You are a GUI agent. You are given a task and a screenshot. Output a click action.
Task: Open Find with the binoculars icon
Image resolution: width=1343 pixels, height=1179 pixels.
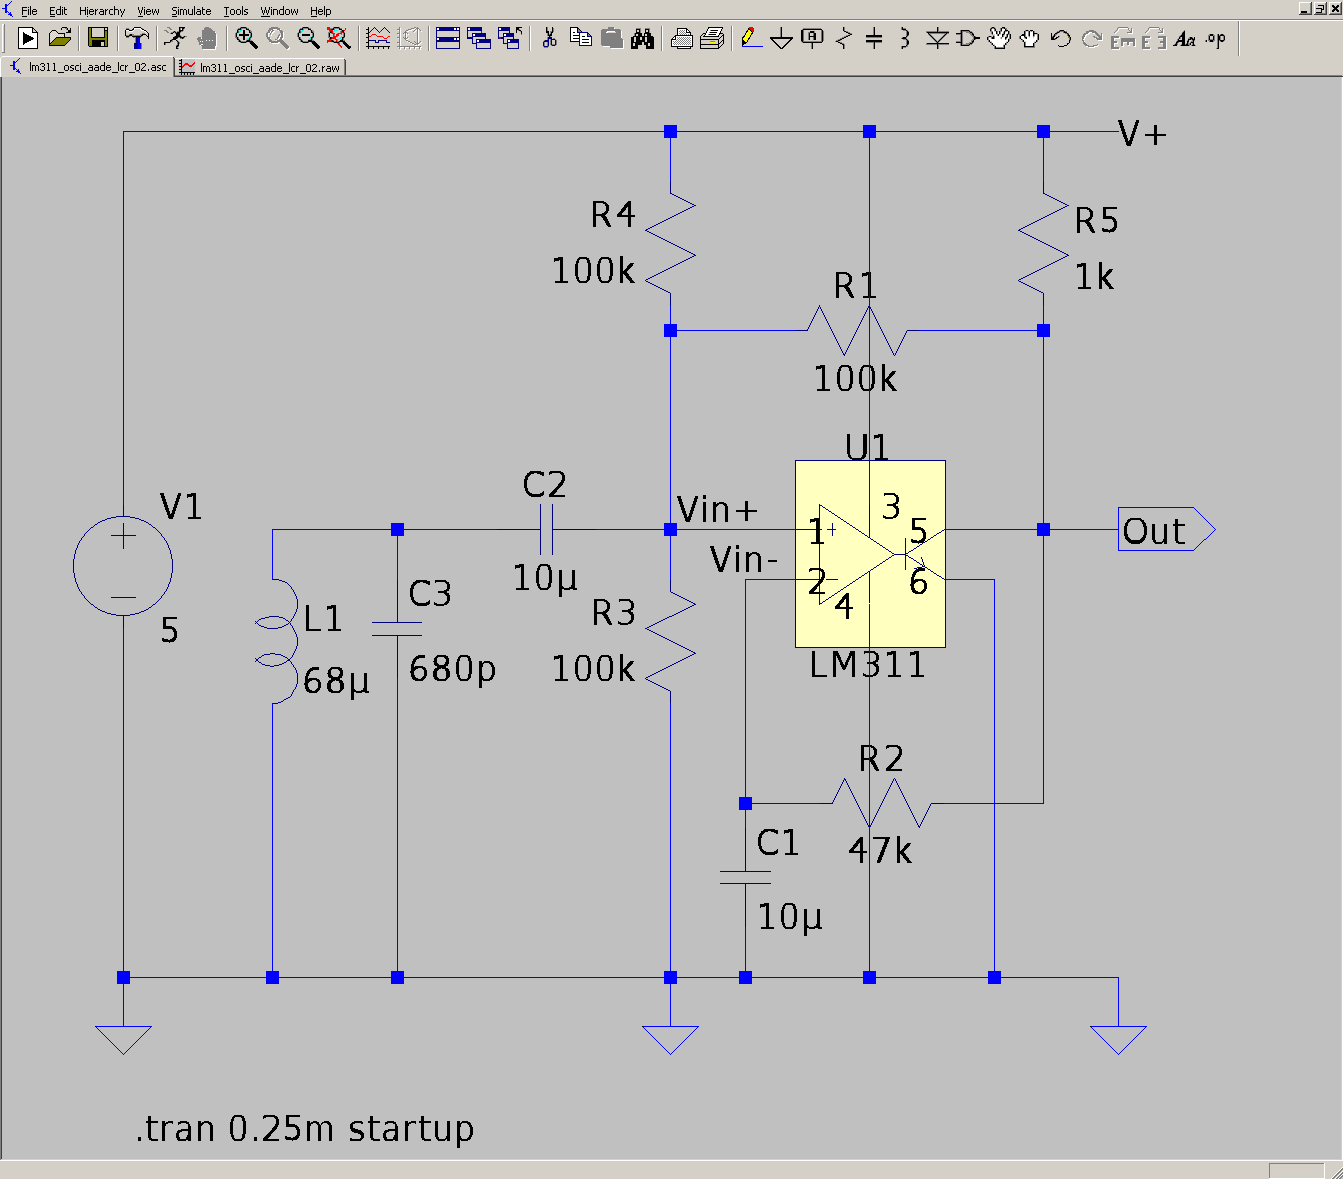coord(642,38)
